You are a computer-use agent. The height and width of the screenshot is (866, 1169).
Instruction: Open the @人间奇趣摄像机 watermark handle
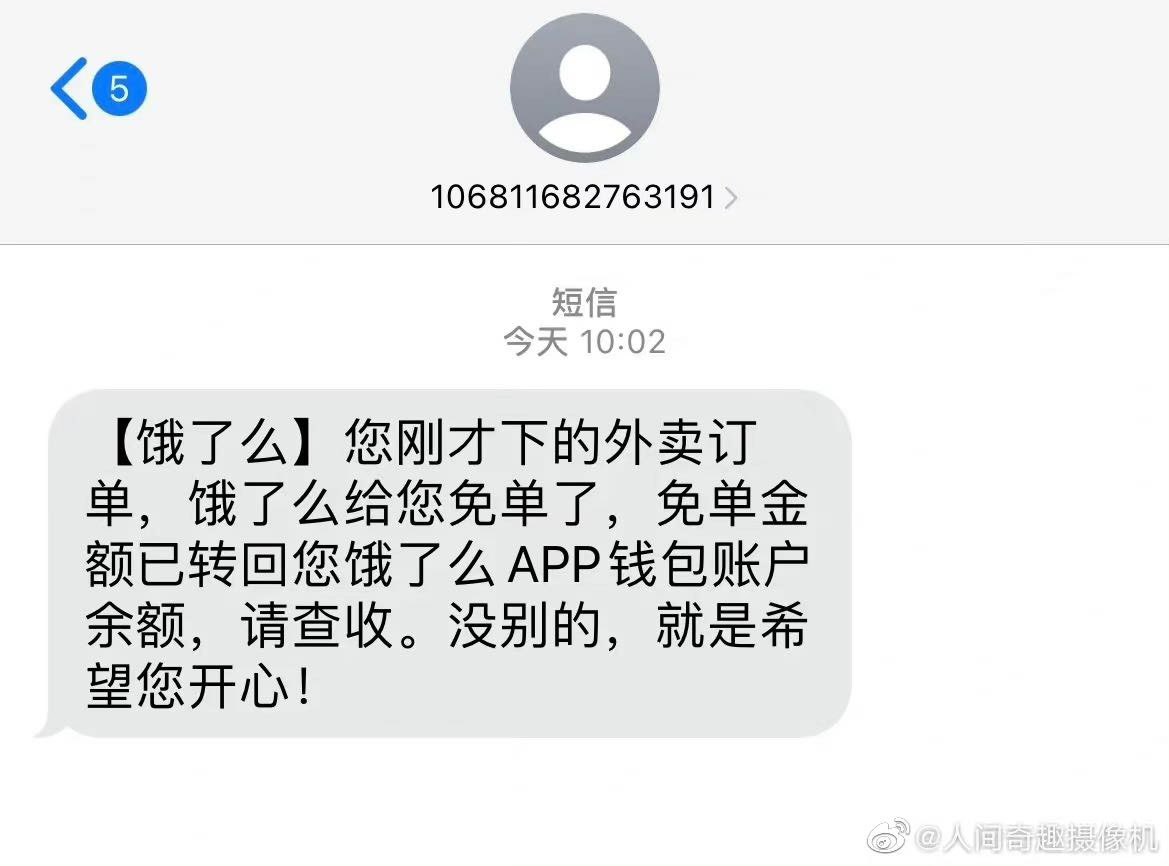(x=1036, y=838)
